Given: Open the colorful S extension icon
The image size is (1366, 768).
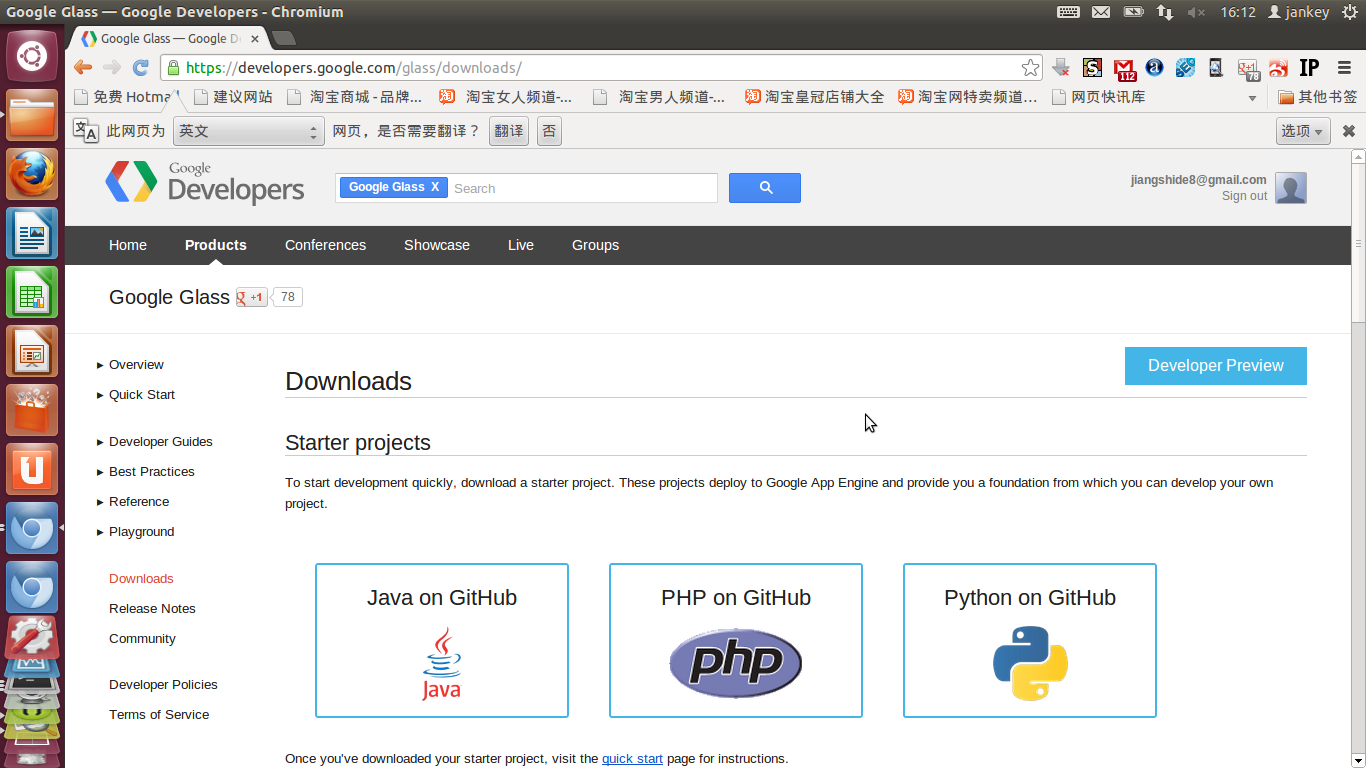Looking at the screenshot, I should [1093, 68].
